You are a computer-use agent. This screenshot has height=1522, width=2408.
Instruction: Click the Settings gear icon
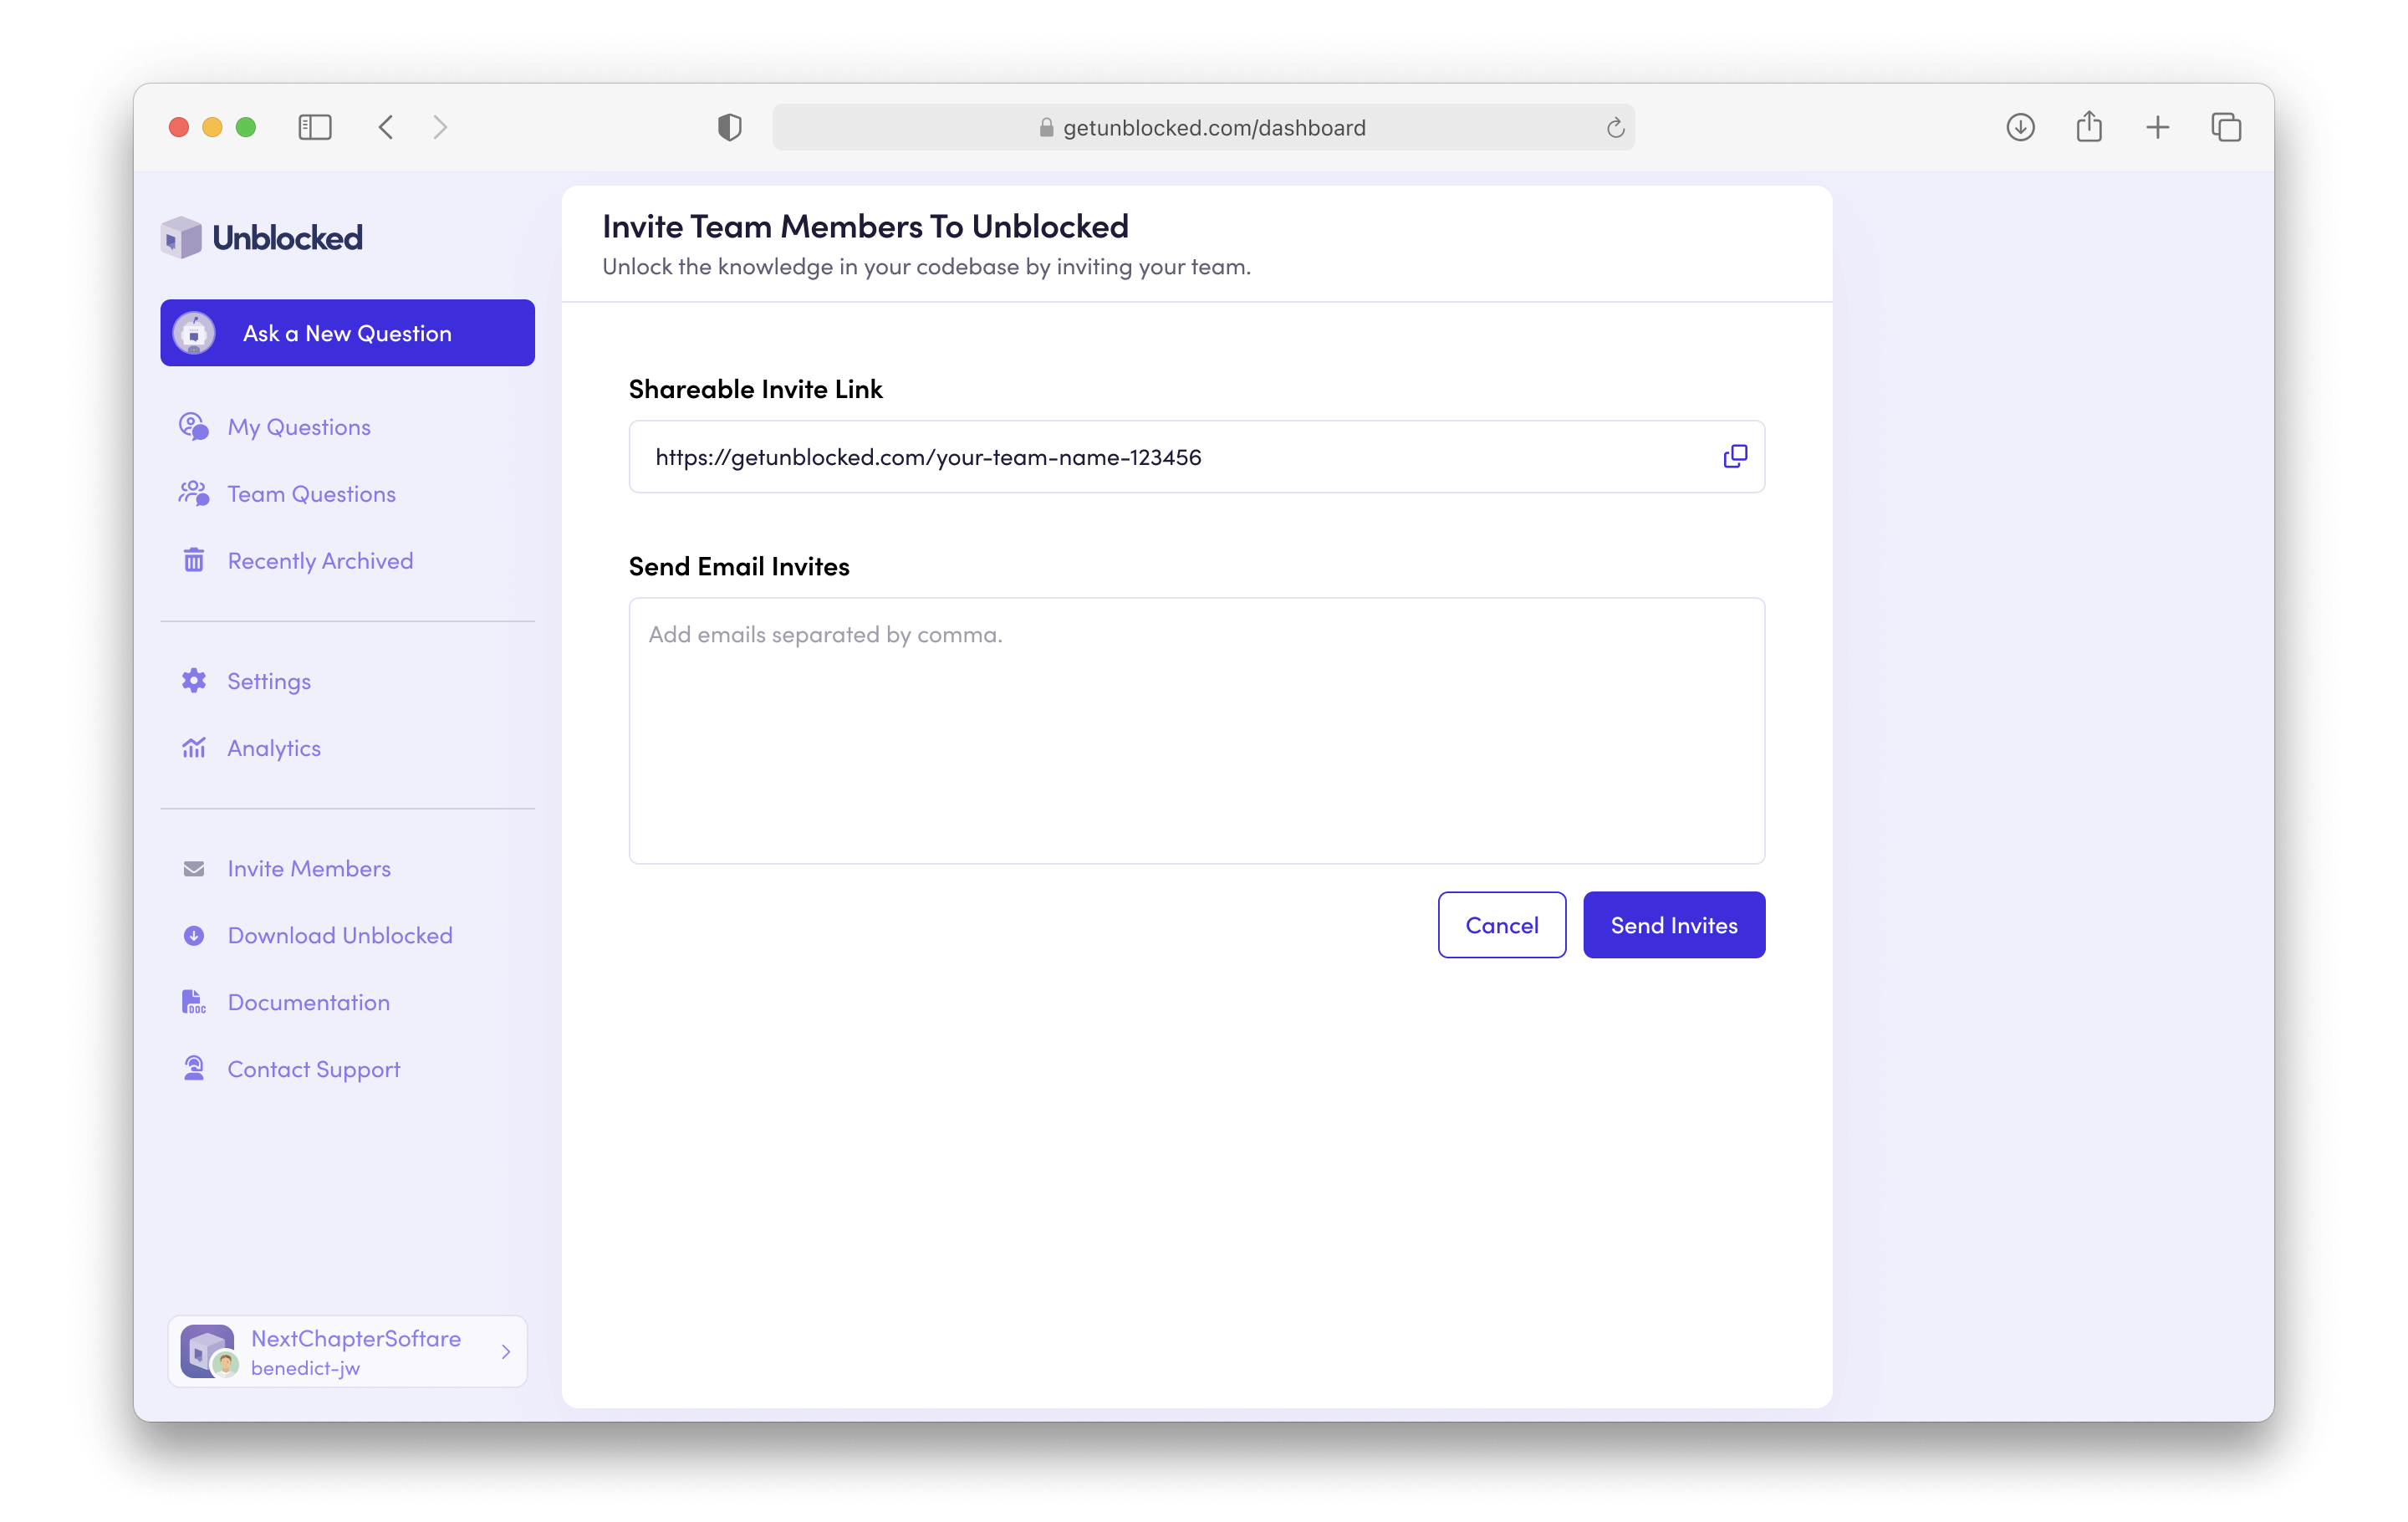pos(194,681)
